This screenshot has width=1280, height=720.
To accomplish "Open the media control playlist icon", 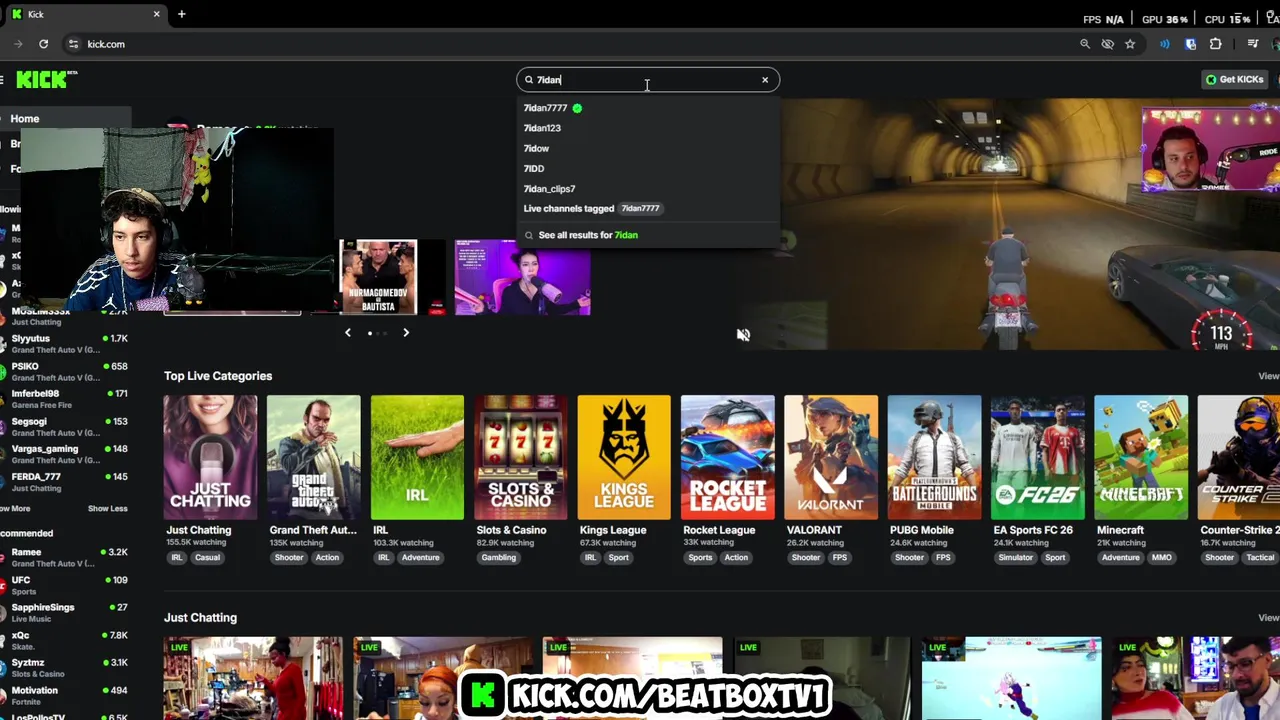I will pyautogui.click(x=1253, y=44).
